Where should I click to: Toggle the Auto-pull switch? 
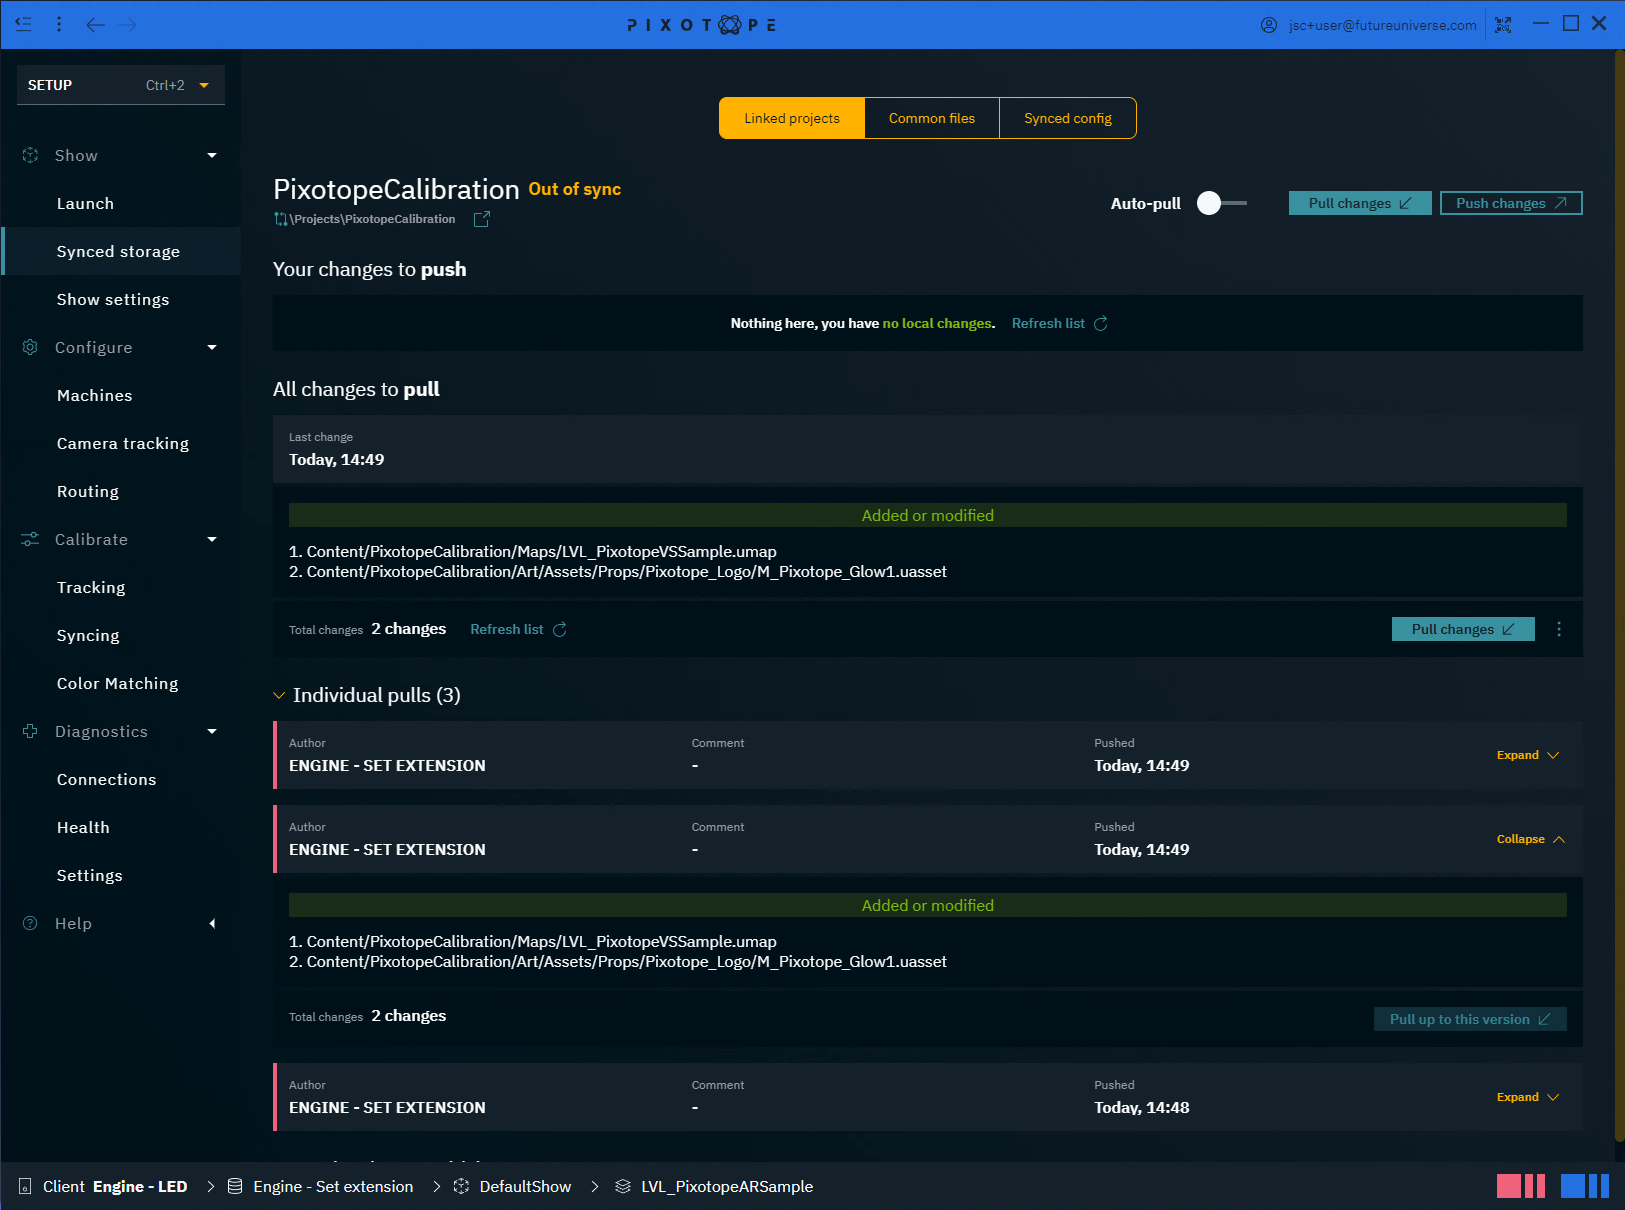[1222, 203]
